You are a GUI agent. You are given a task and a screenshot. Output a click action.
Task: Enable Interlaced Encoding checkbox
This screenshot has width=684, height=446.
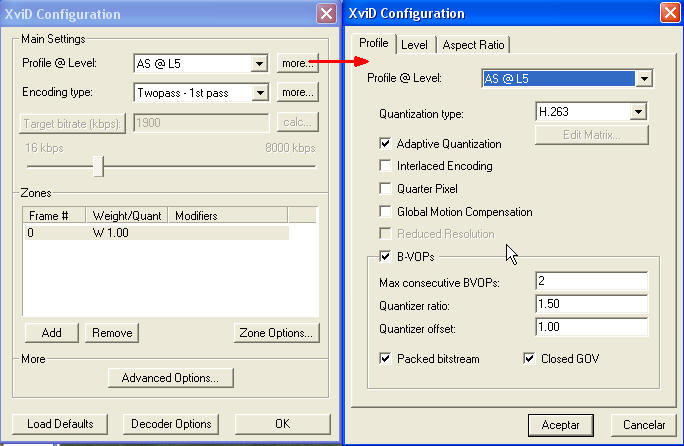tap(385, 165)
